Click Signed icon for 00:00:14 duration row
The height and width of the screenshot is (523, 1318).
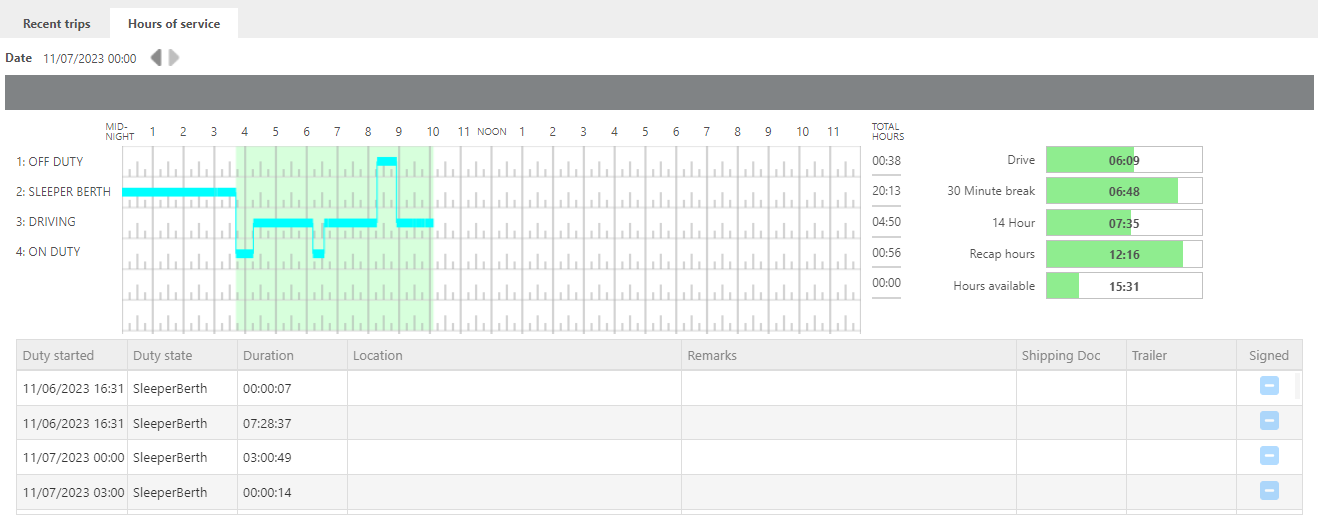[1269, 490]
